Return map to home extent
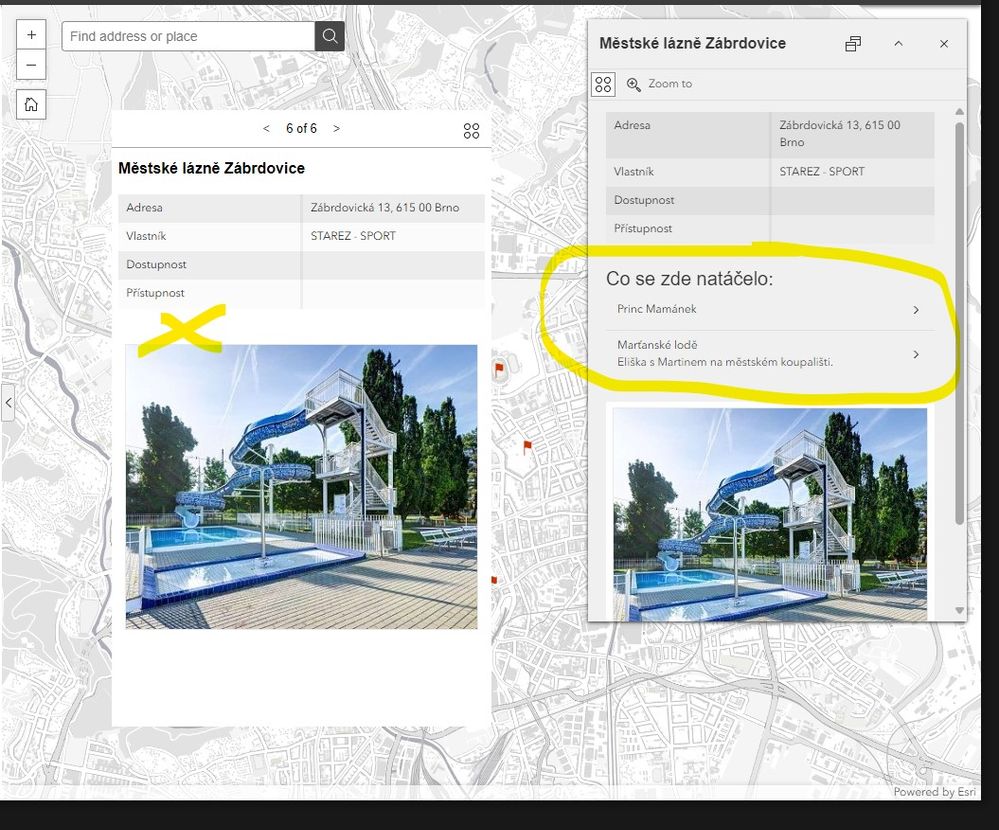The width and height of the screenshot is (999, 830). click(x=31, y=104)
